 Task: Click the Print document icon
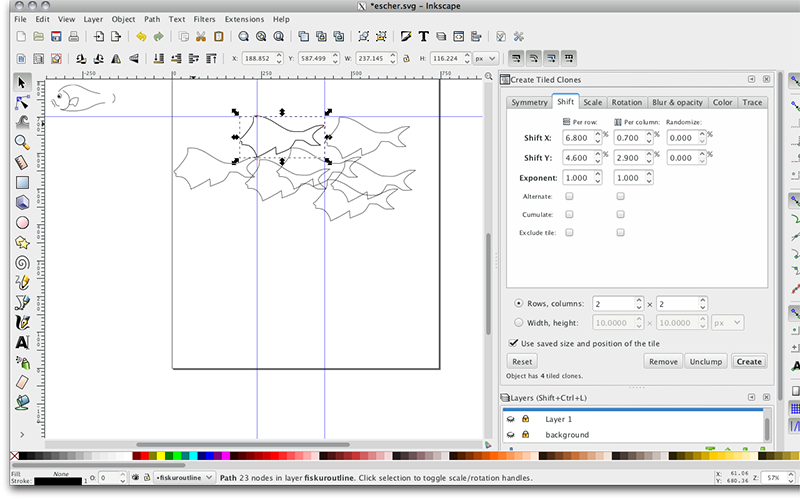pos(73,37)
